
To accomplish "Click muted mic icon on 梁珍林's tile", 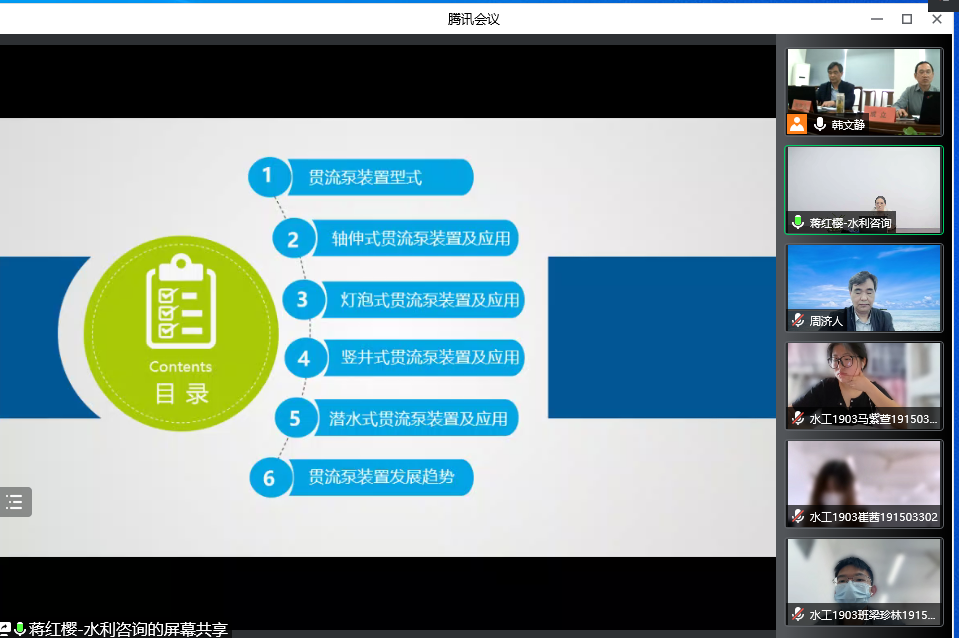I will pos(798,614).
